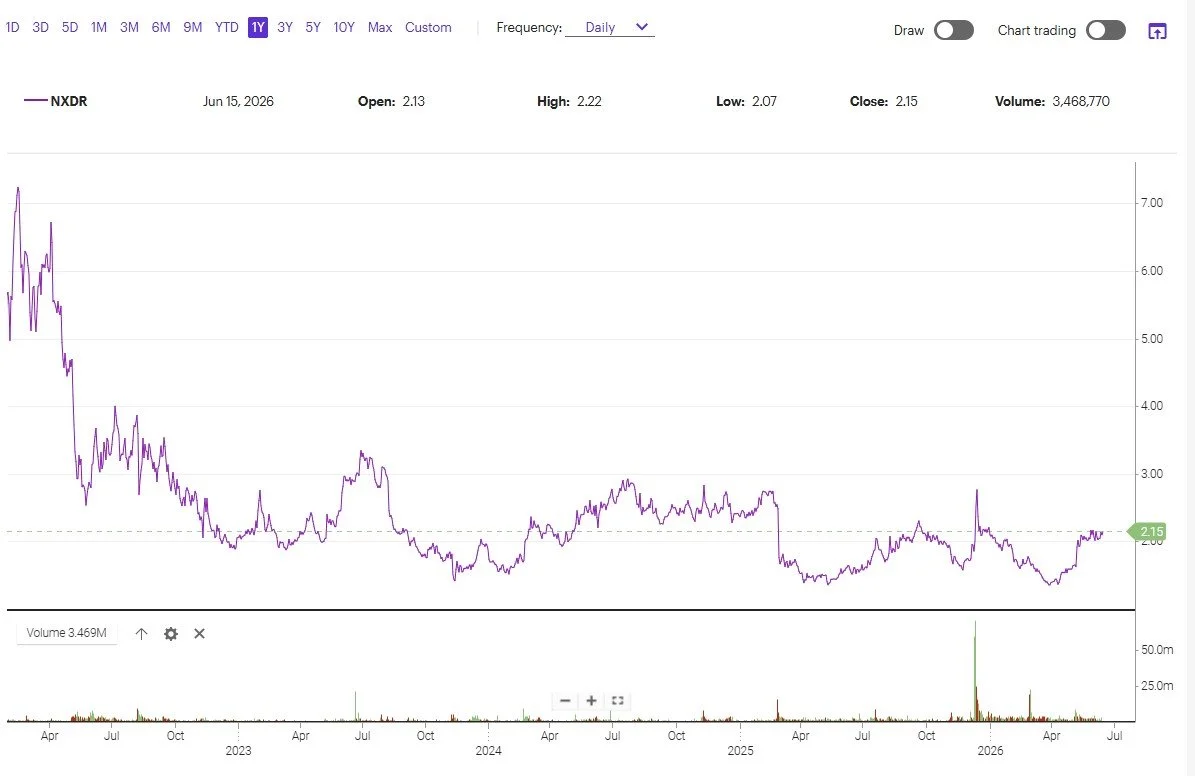The height and width of the screenshot is (776, 1195).
Task: Select the 3D time range
Action: coord(40,27)
